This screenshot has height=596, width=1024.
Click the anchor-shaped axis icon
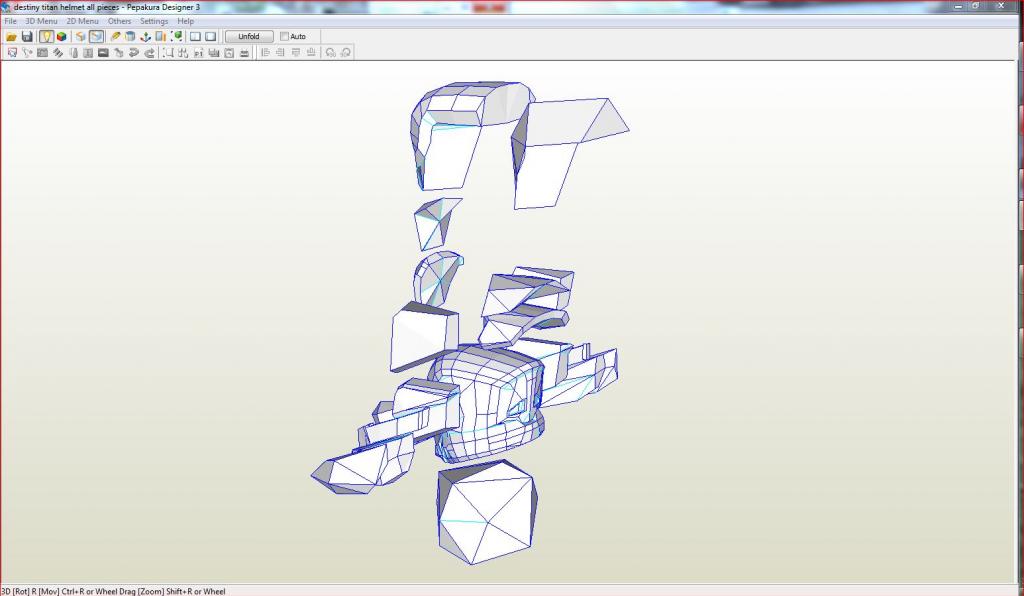[x=145, y=37]
